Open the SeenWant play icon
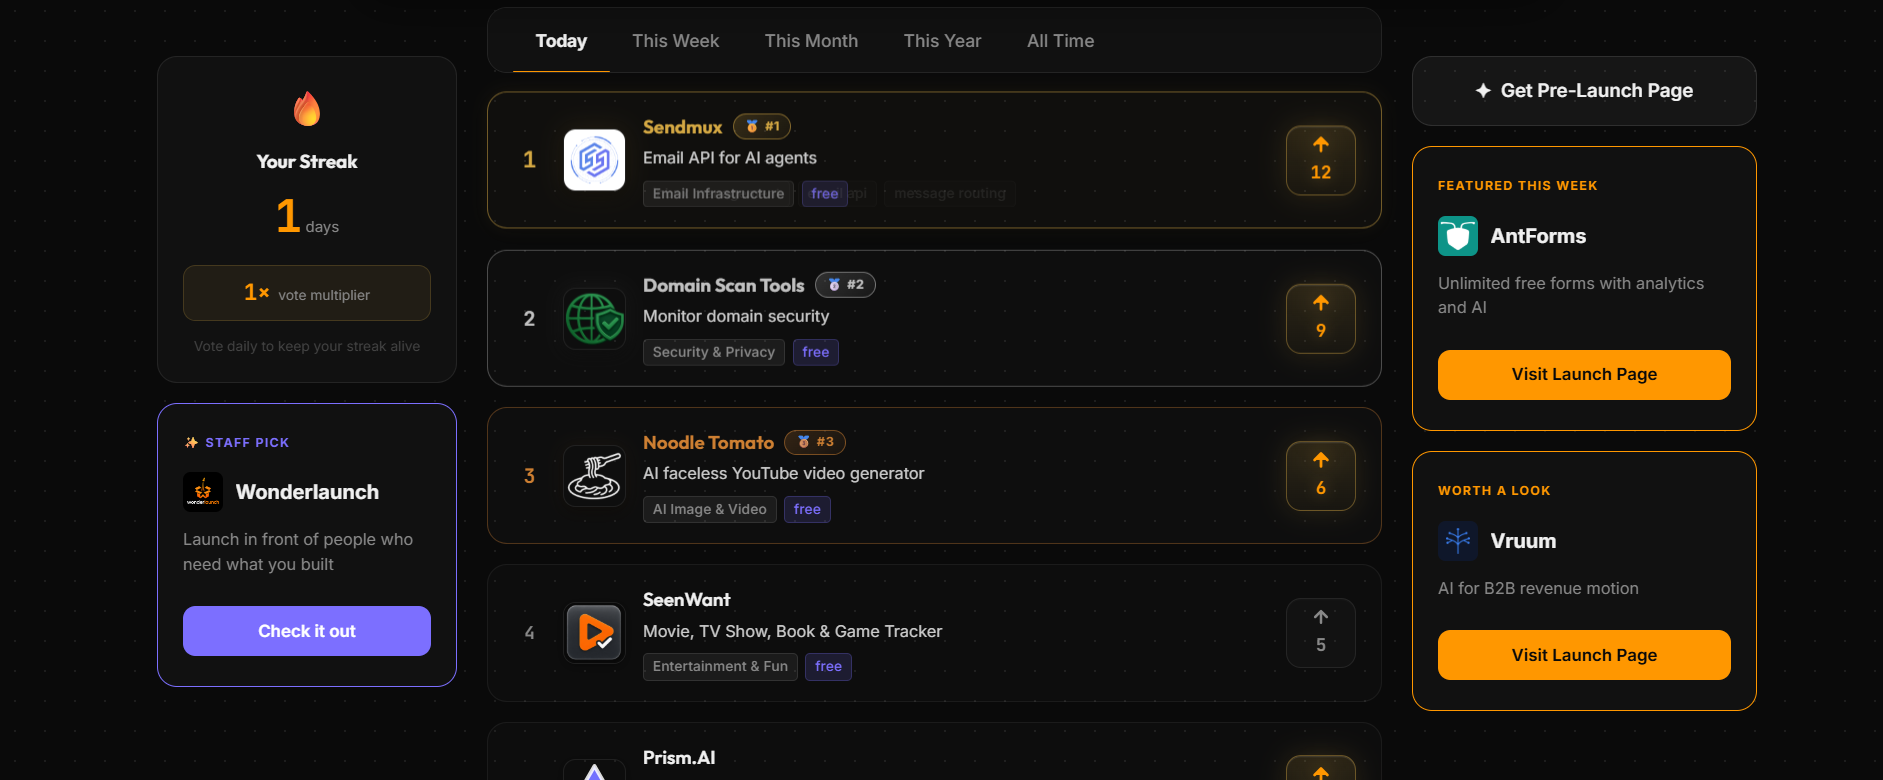The height and width of the screenshot is (780, 1883). point(594,632)
